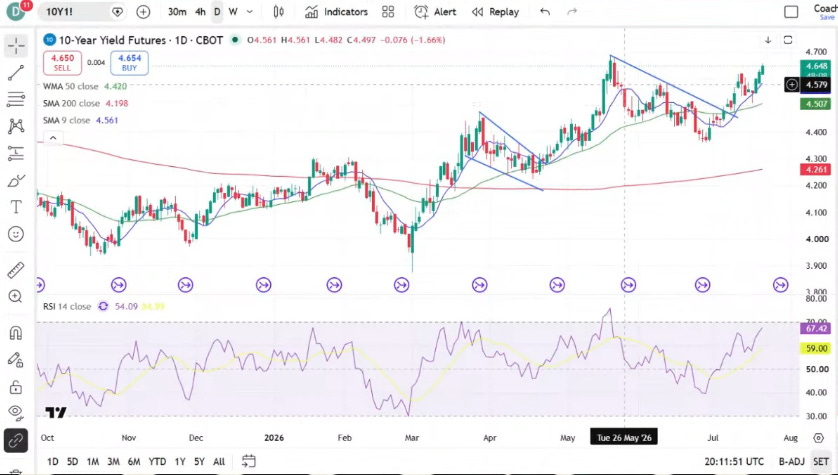This screenshot has width=838, height=475.
Task: Click the RSI refresh cycle icon
Action: [x=103, y=307]
